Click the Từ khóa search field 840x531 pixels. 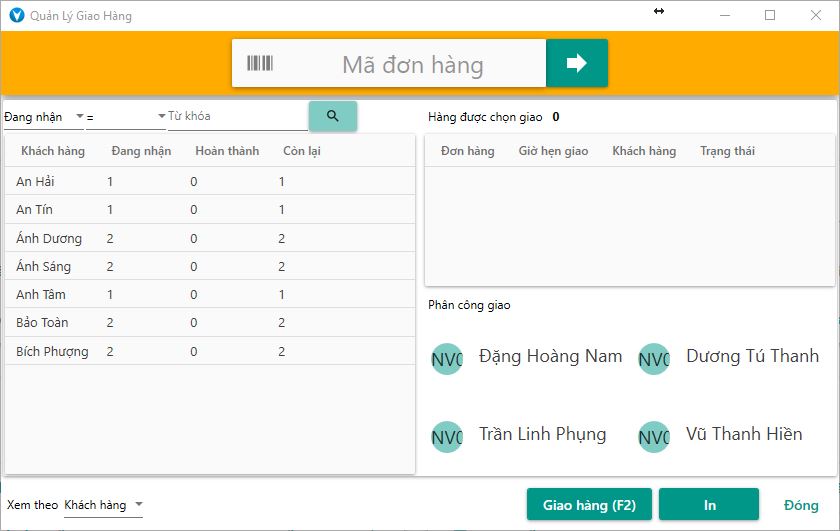(236, 116)
